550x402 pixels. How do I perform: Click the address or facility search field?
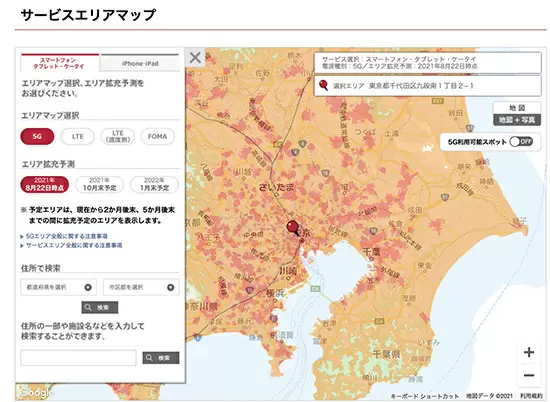(x=78, y=358)
